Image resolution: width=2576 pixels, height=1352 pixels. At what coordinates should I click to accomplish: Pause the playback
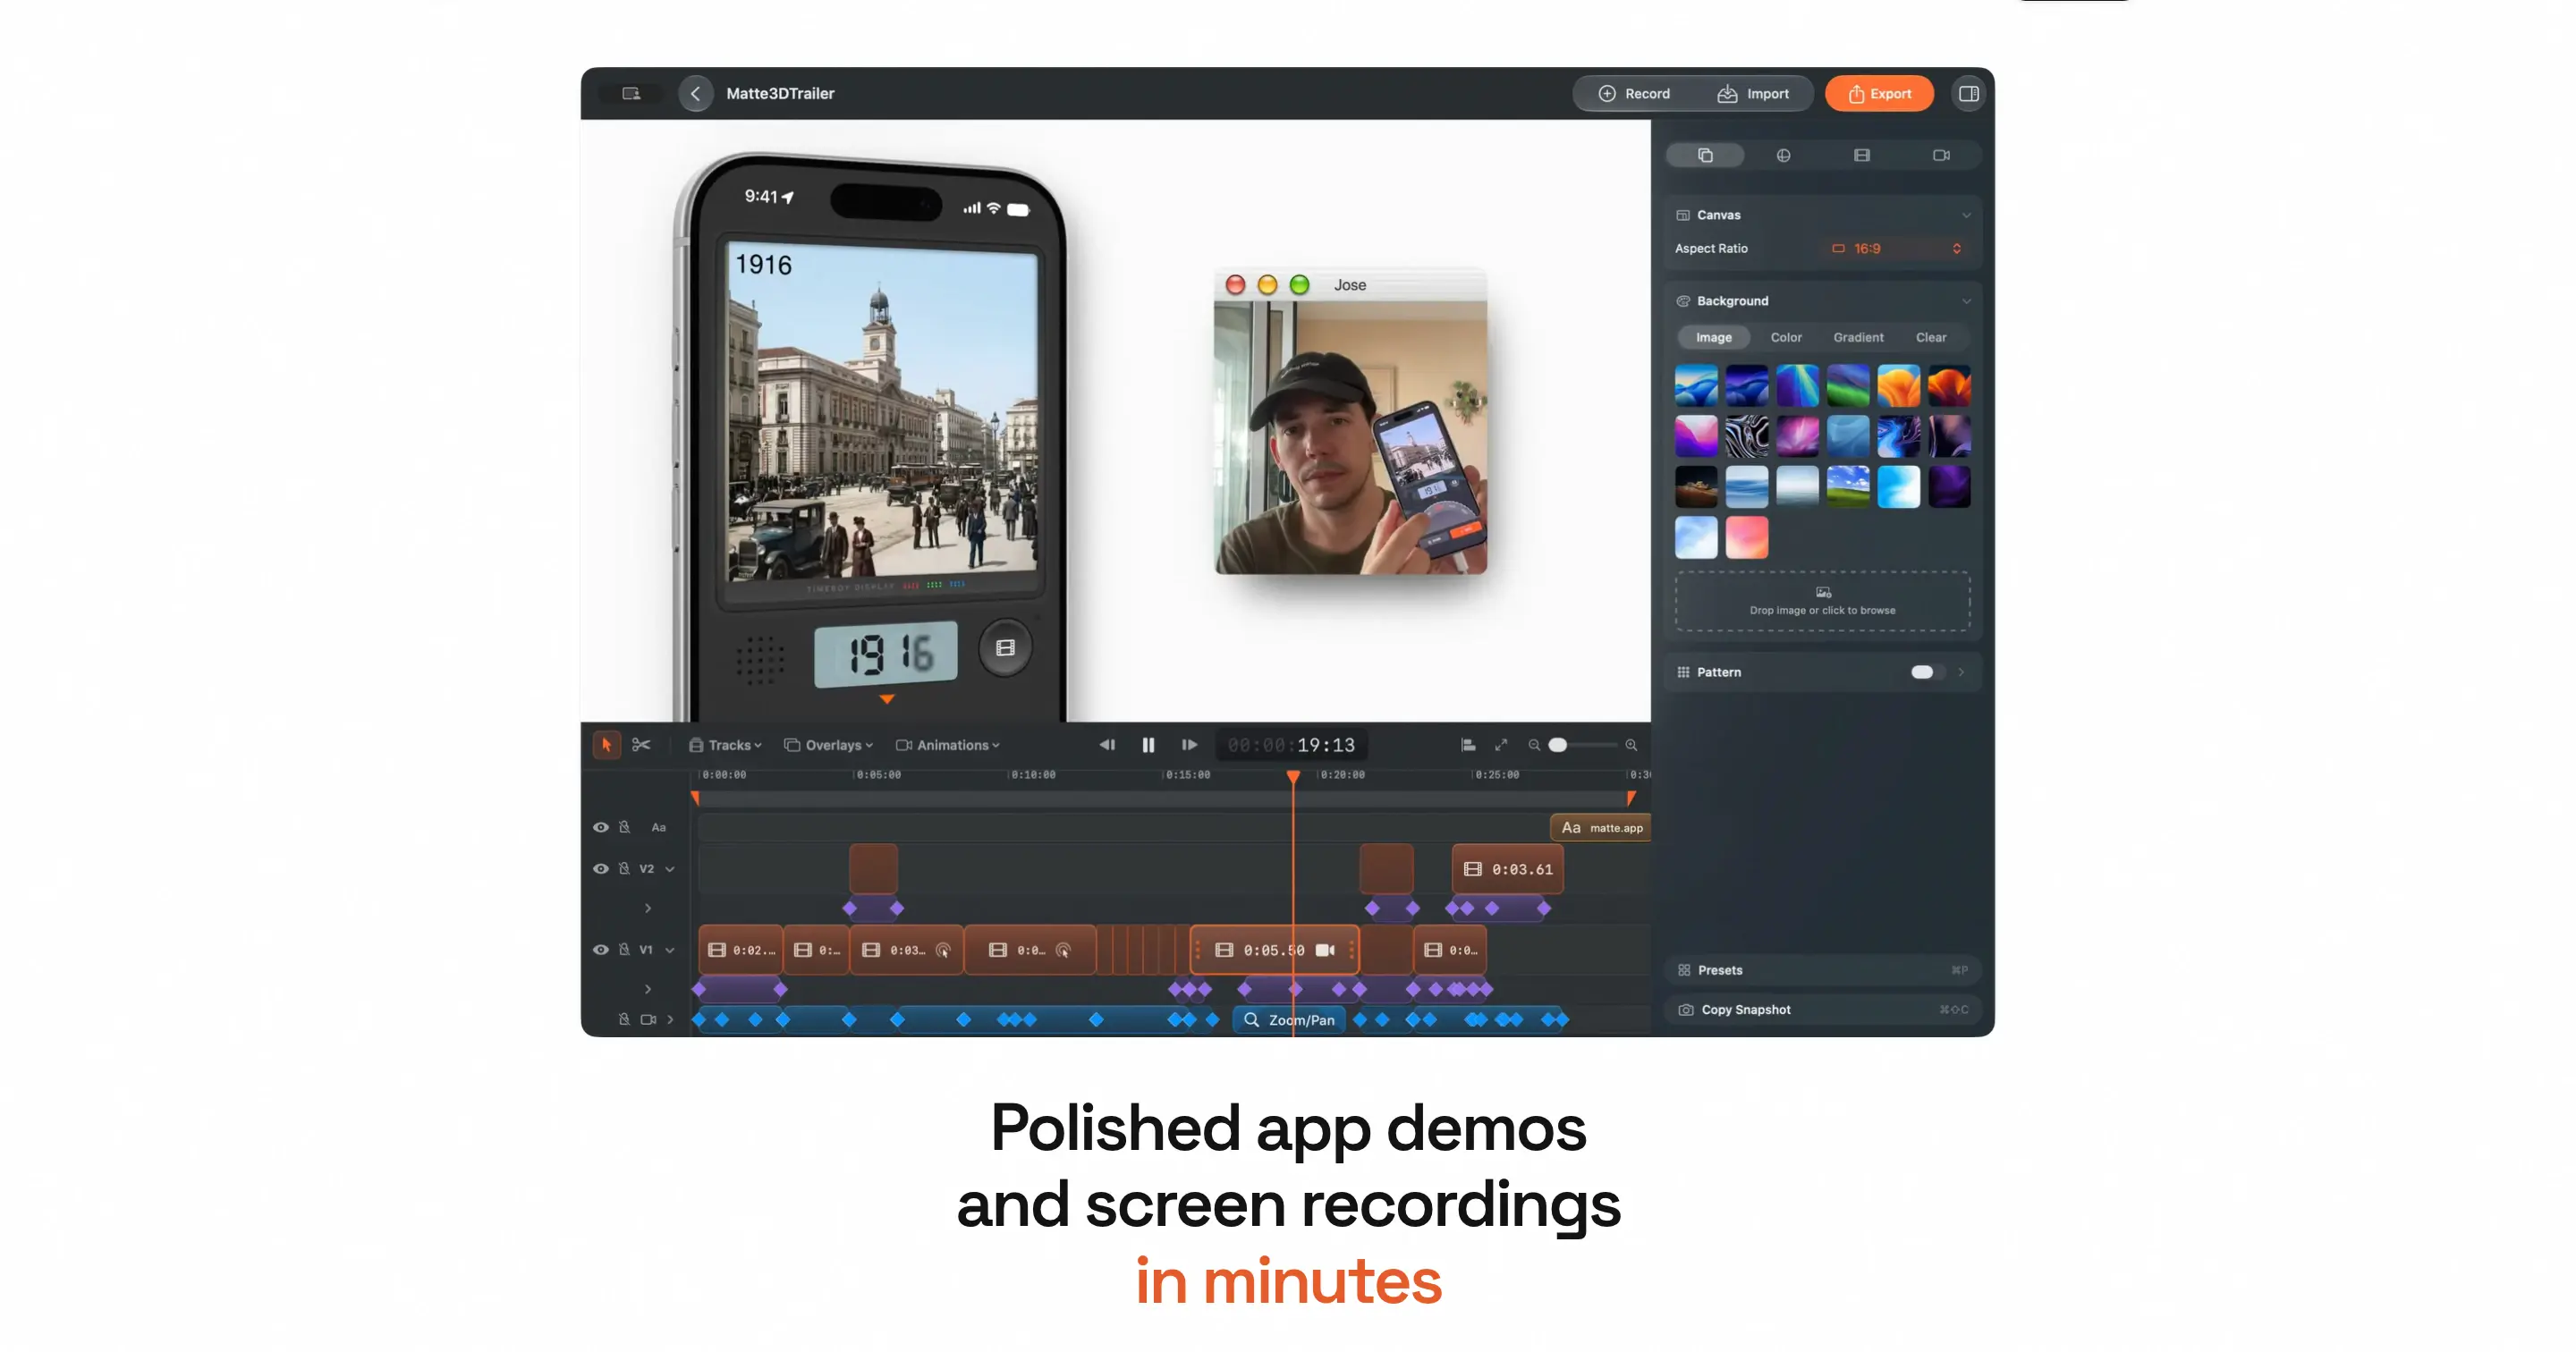point(1148,745)
